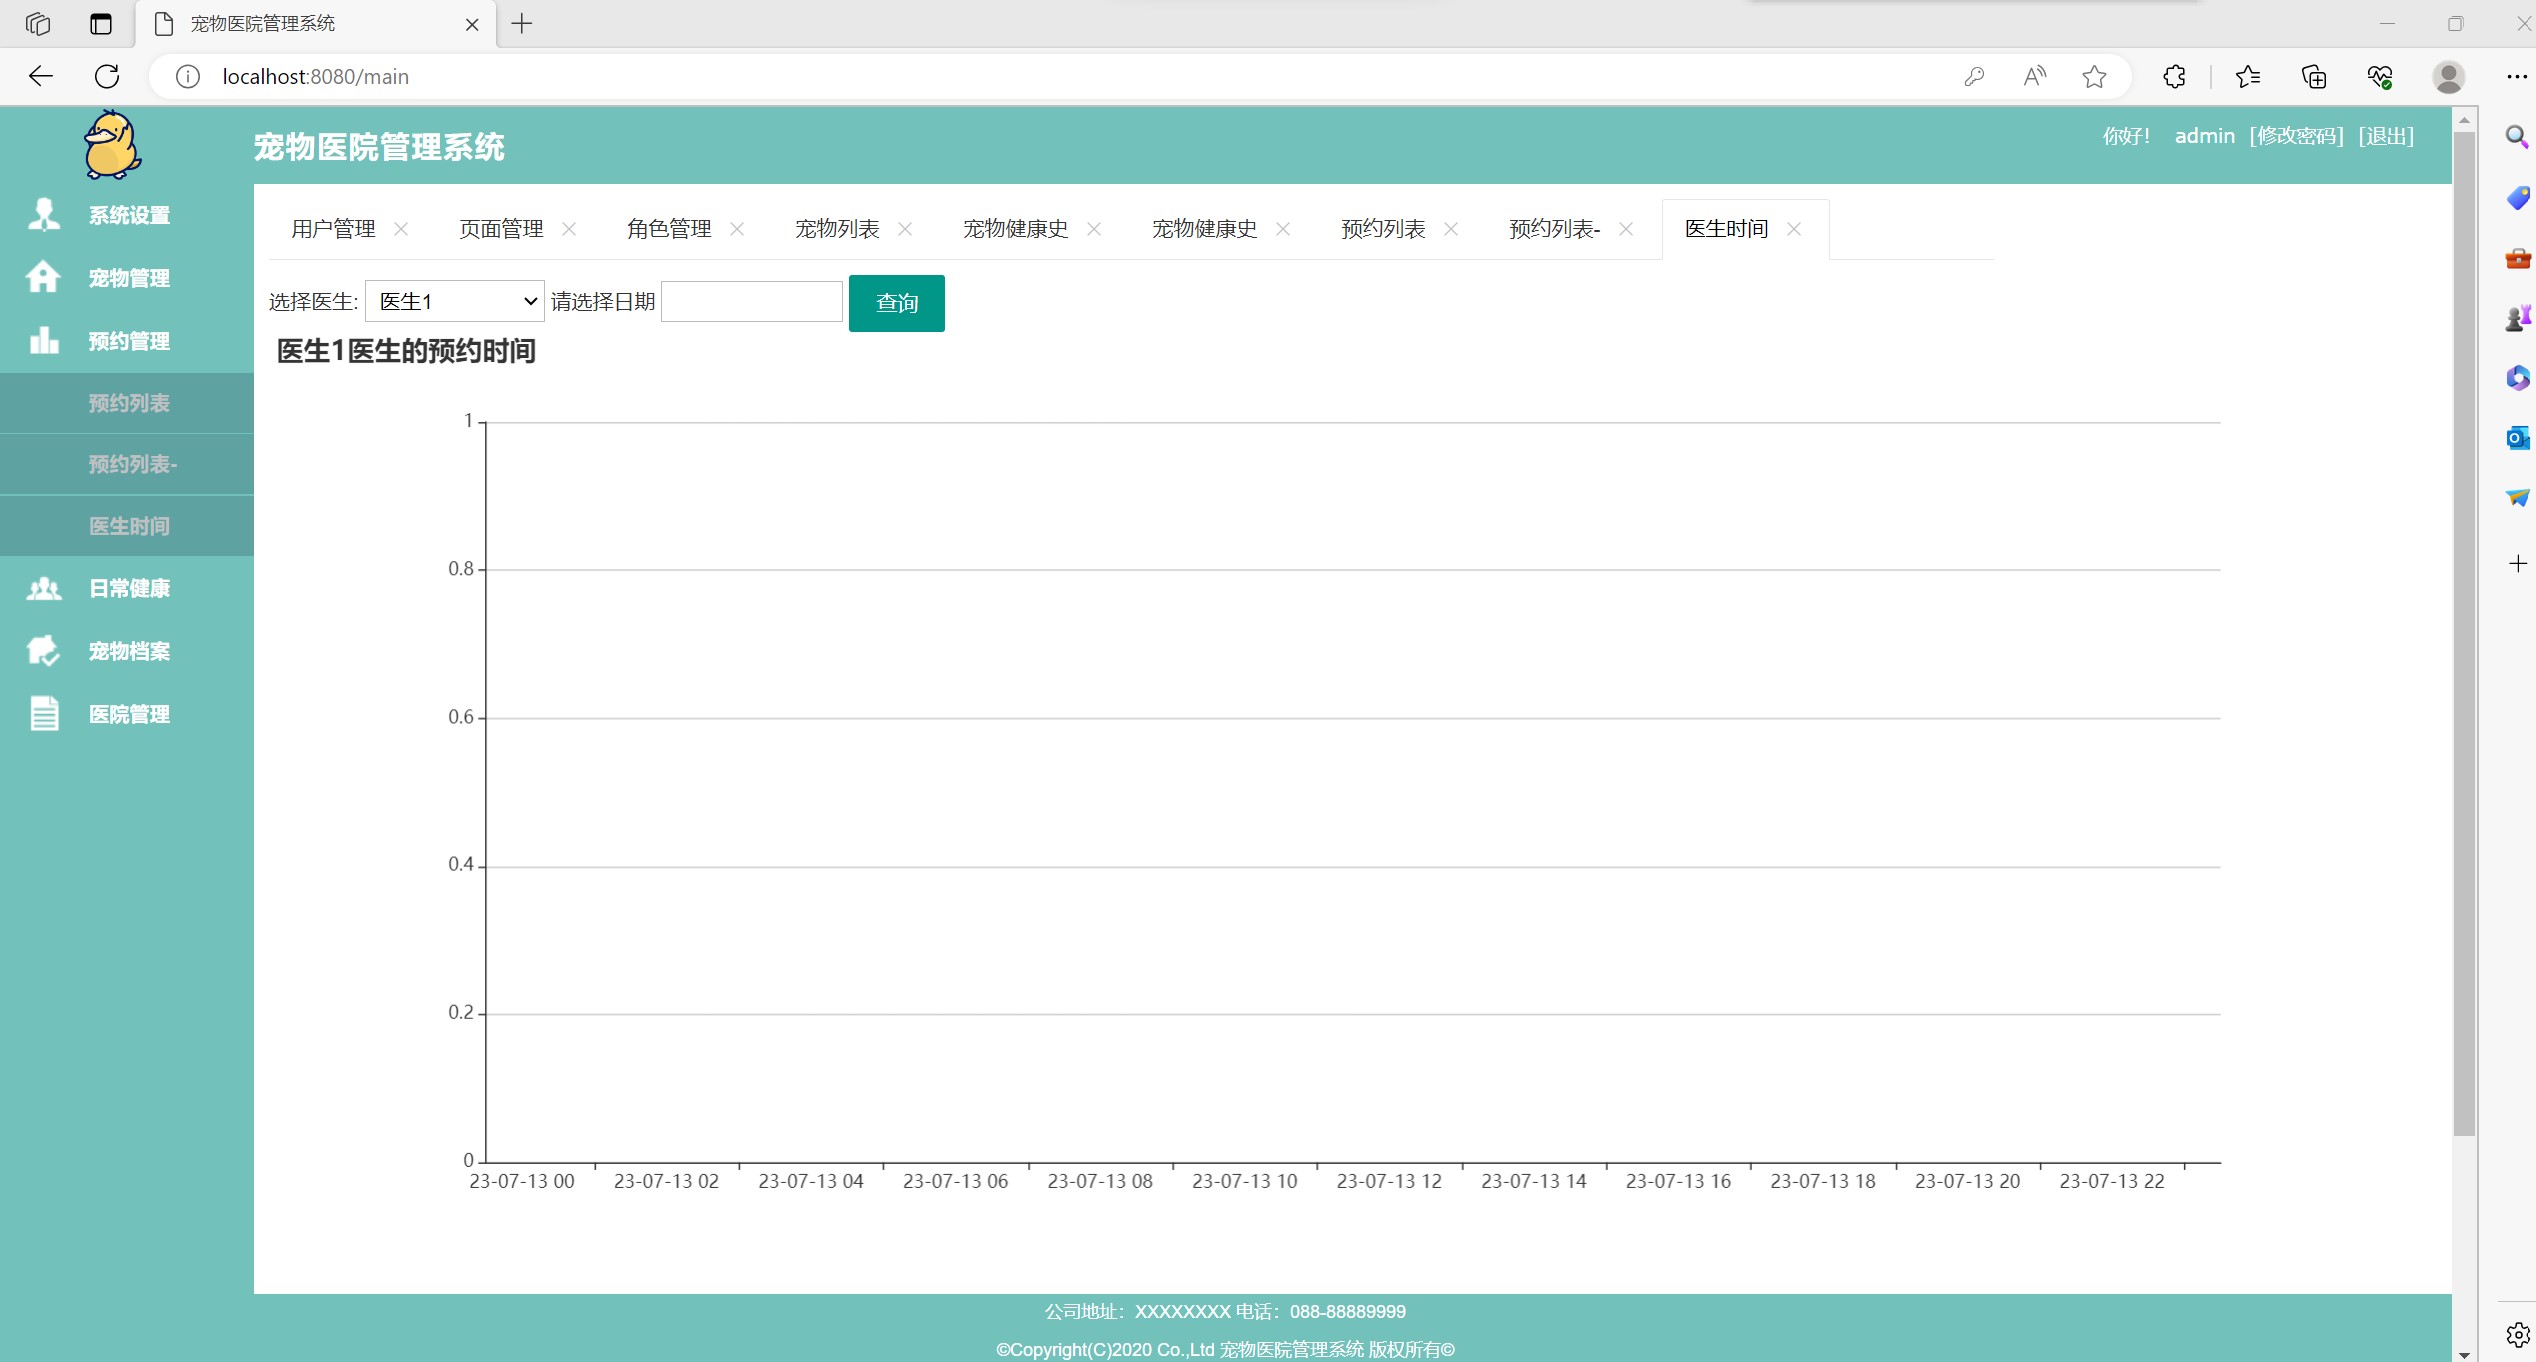Click the 退出 logout link
The image size is (2536, 1362).
(2386, 136)
